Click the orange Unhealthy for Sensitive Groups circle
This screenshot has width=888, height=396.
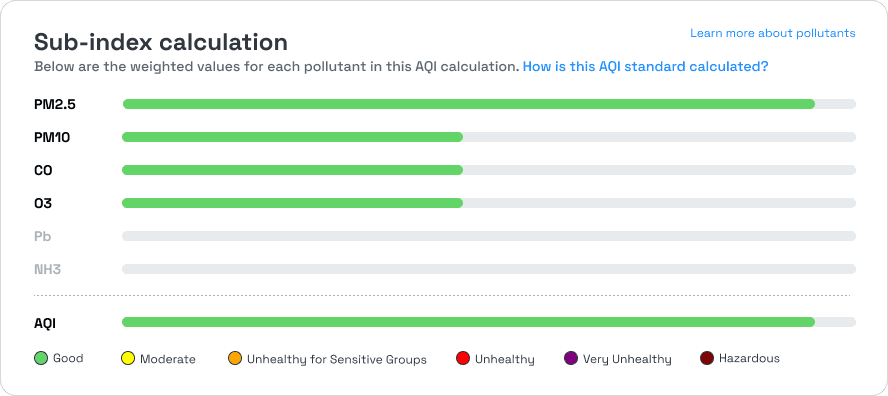point(234,359)
